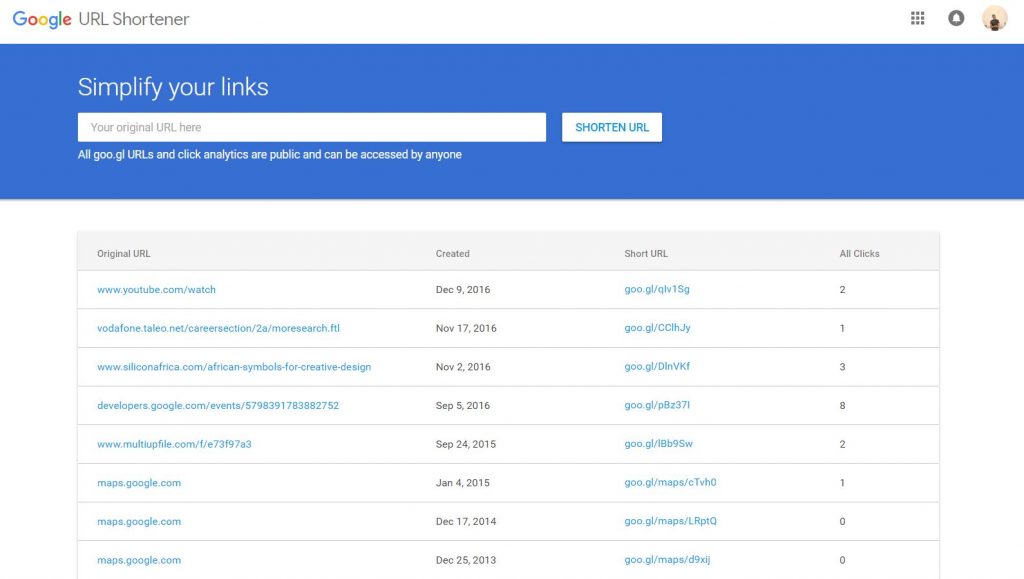Screen dimensions: 1024x579
Task: Open short URL goo.gl/lBb9Sw
Action: 658,443
